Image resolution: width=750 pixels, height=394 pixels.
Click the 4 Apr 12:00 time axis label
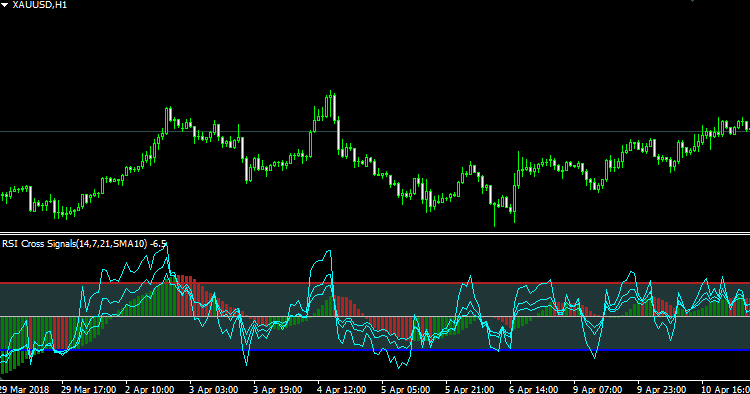tap(342, 389)
